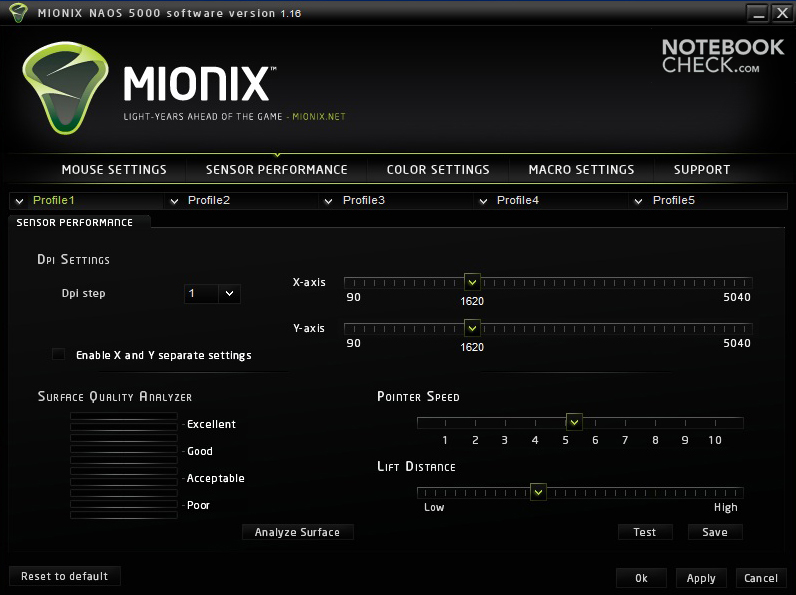Click the Good surface quality label
The image size is (796, 595).
coord(200,451)
